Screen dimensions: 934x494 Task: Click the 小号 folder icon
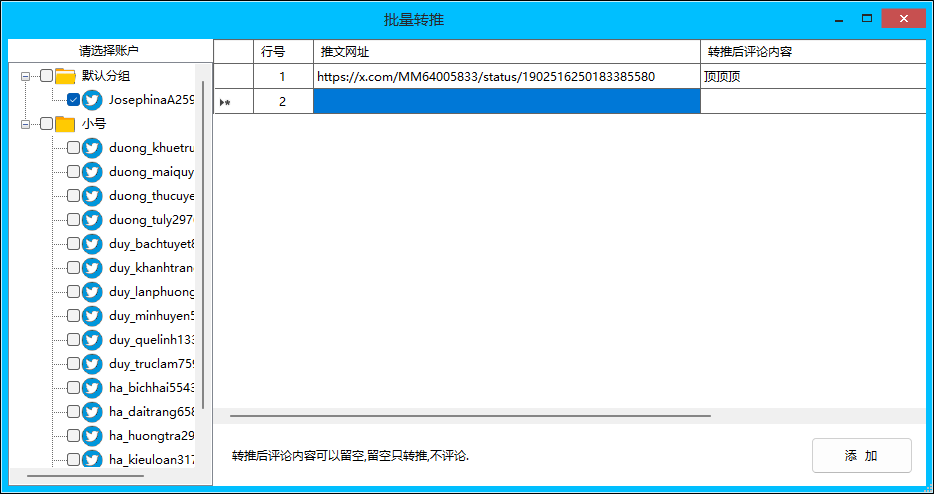65,124
